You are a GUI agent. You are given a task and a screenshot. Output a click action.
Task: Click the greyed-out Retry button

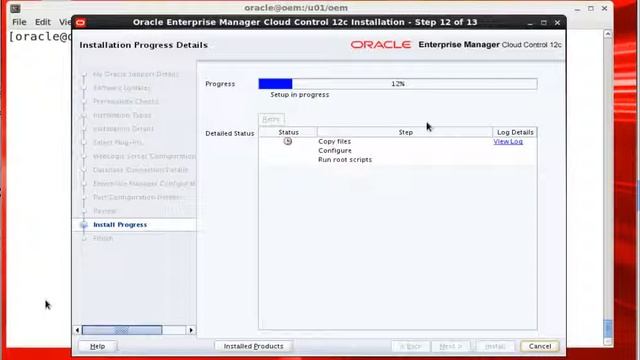click(271, 119)
